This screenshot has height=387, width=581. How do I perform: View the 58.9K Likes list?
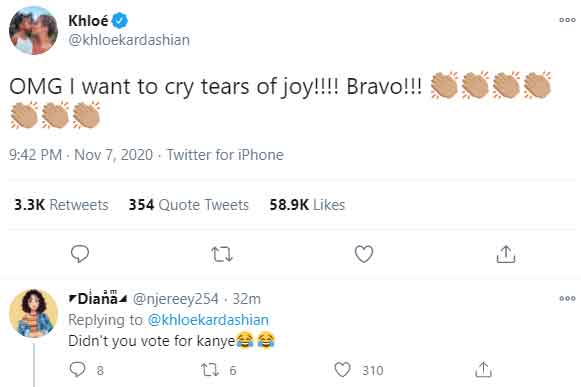pyautogui.click(x=307, y=205)
